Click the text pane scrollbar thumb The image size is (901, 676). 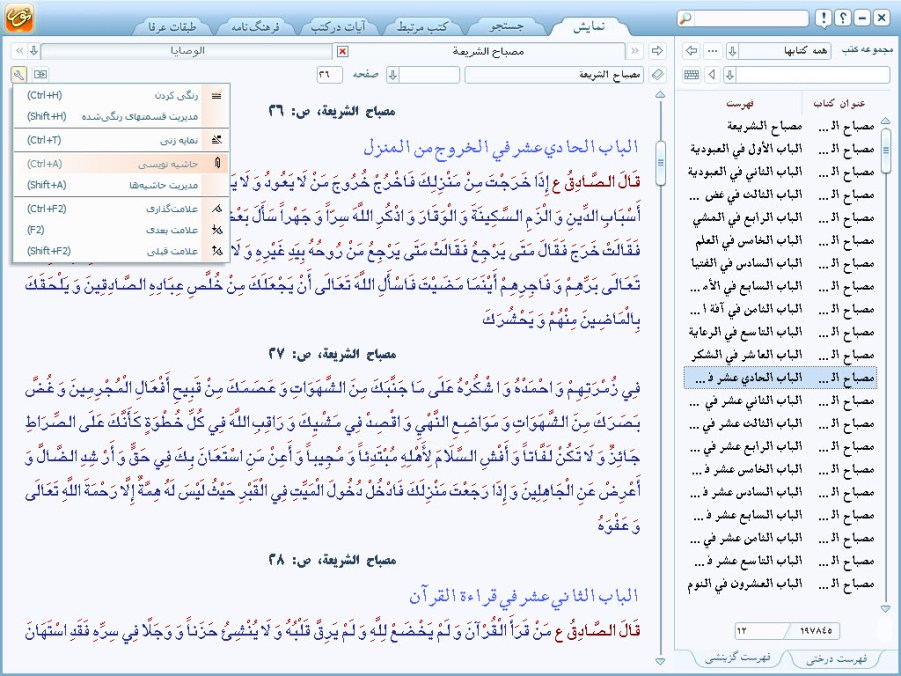pyautogui.click(x=660, y=163)
